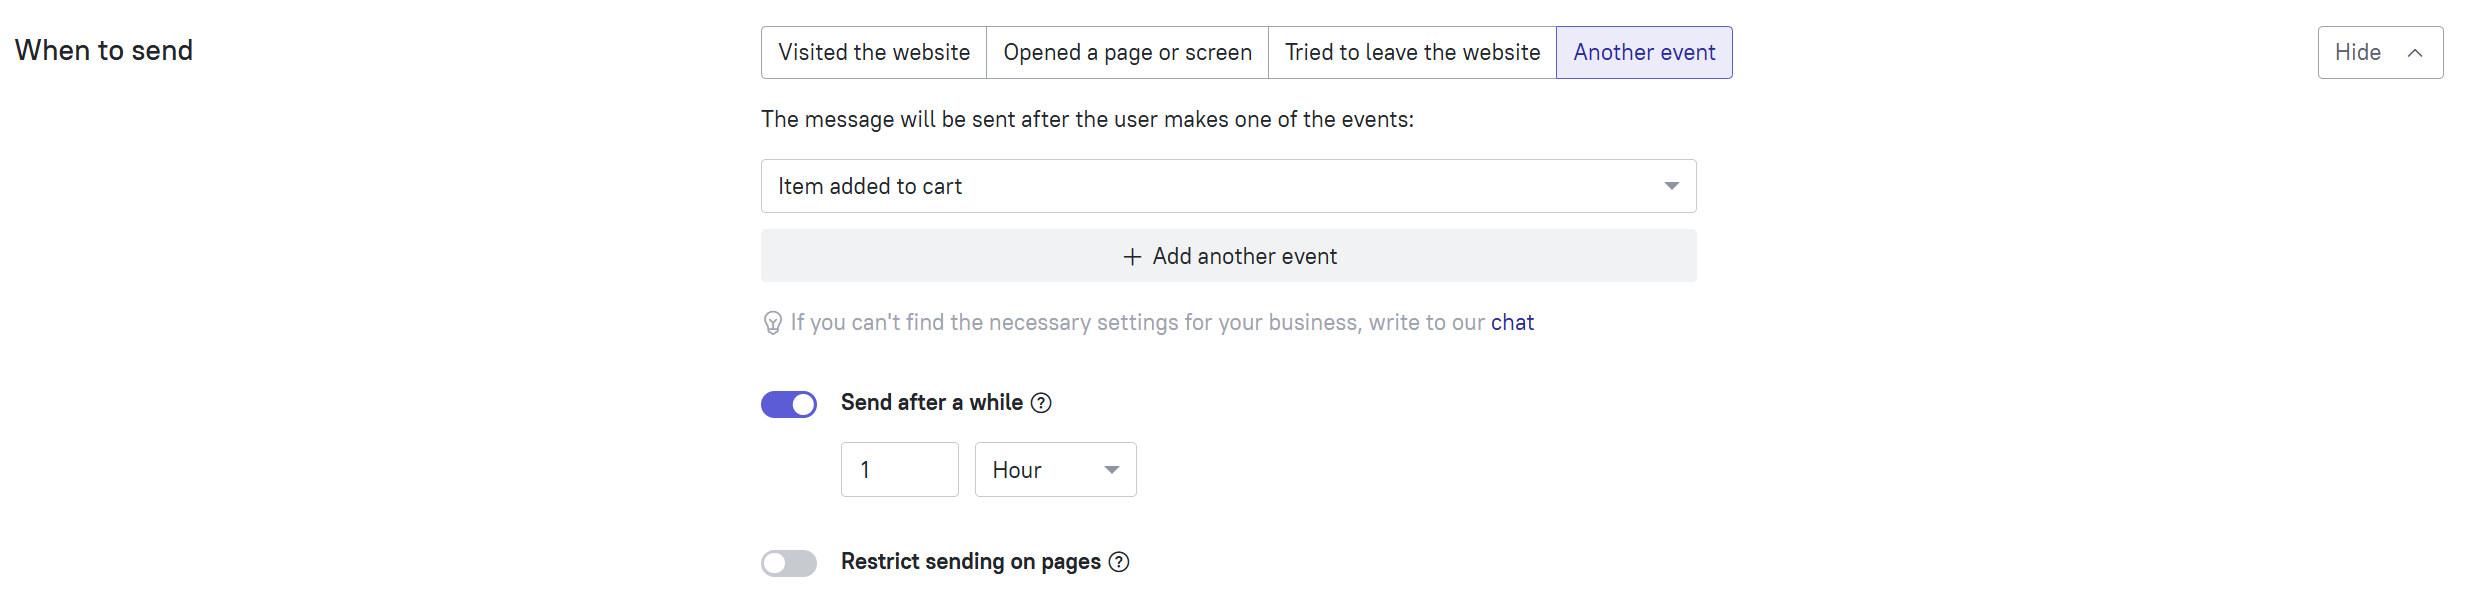2470x593 pixels.
Task: Select the Visited the website tab
Action: 874,52
